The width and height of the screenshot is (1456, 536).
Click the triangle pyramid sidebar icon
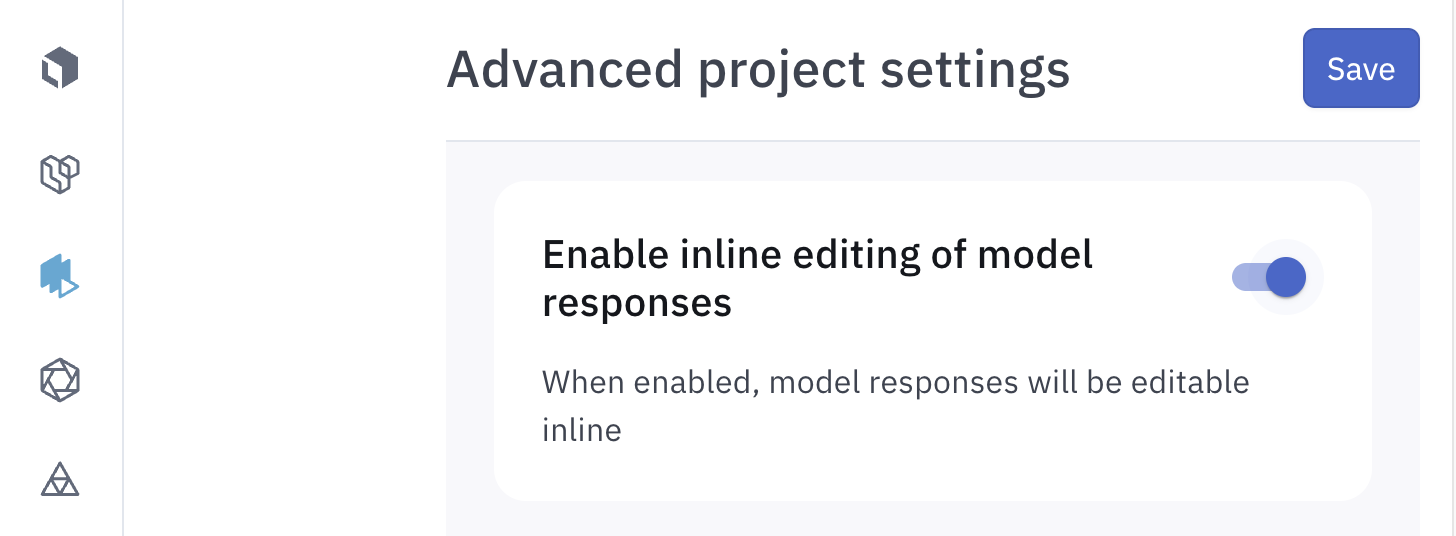click(60, 480)
